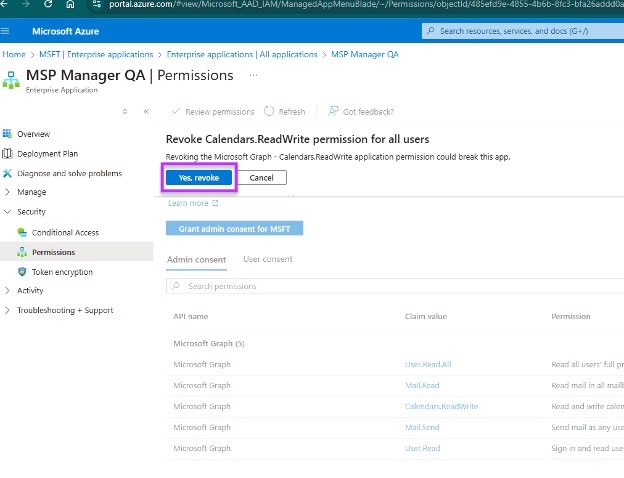Collapse the sidebar with the double chevron

click(146, 111)
